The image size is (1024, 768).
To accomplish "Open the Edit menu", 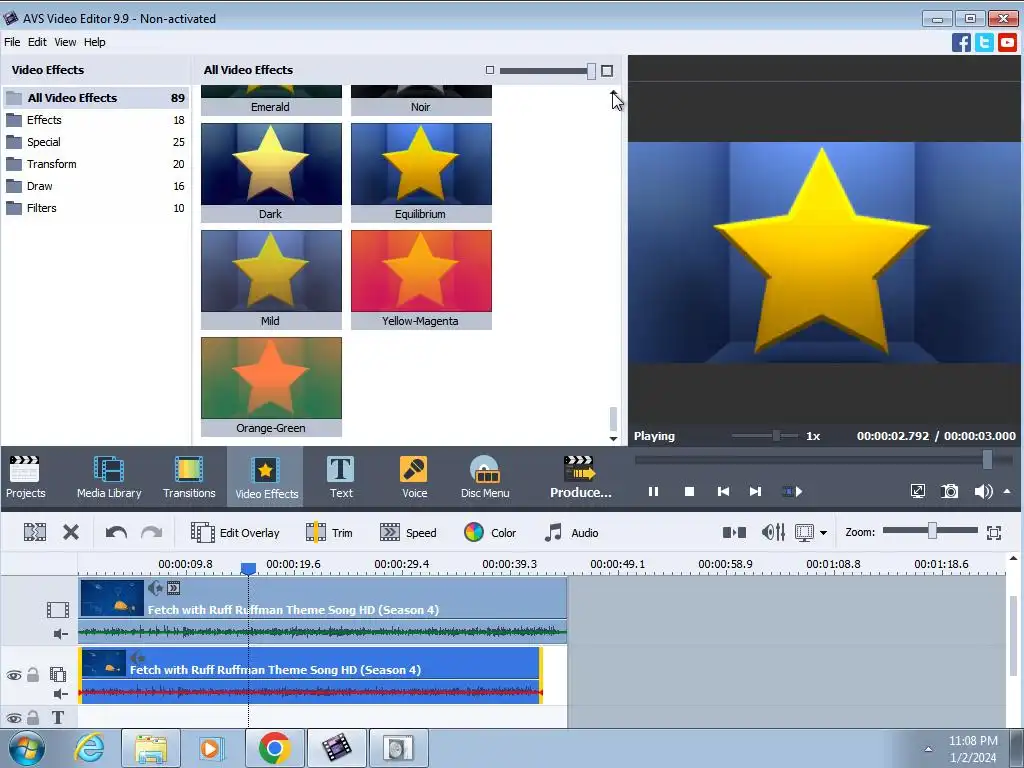I will pyautogui.click(x=37, y=42).
